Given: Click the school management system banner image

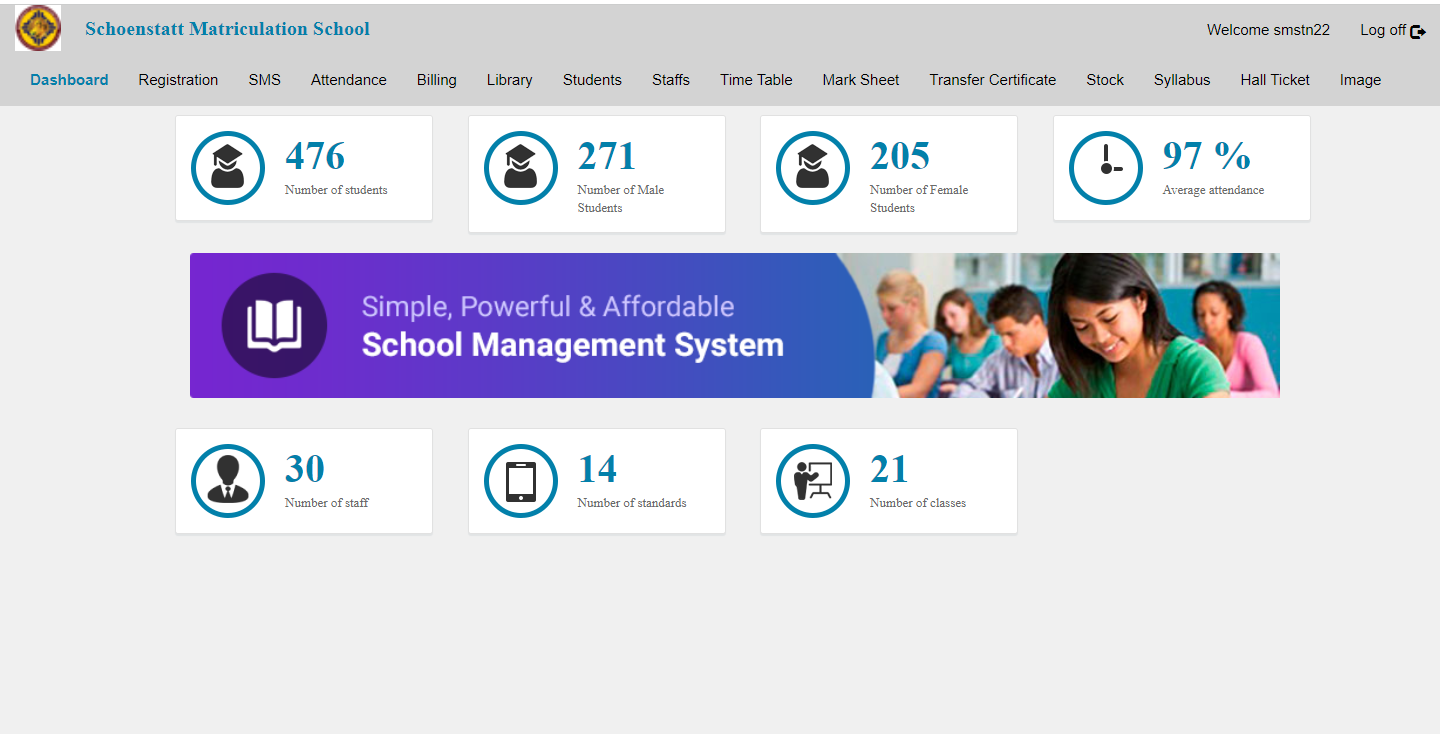Looking at the screenshot, I should 735,325.
